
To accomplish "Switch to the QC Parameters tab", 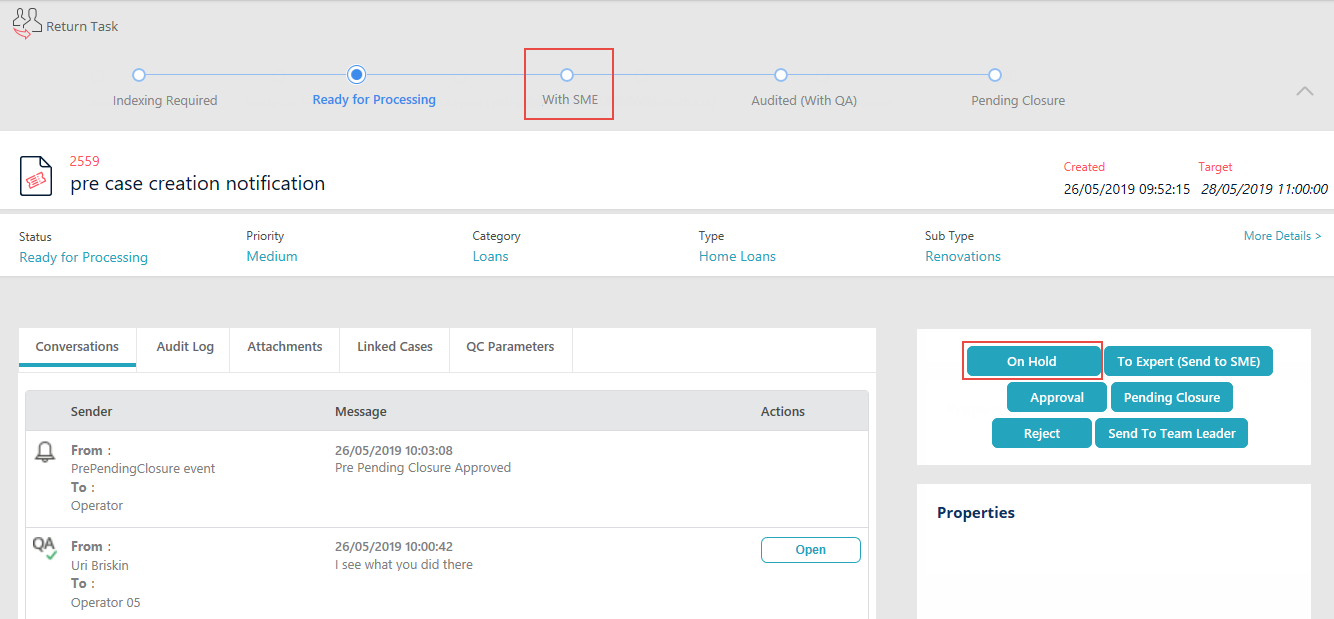I will click(510, 347).
